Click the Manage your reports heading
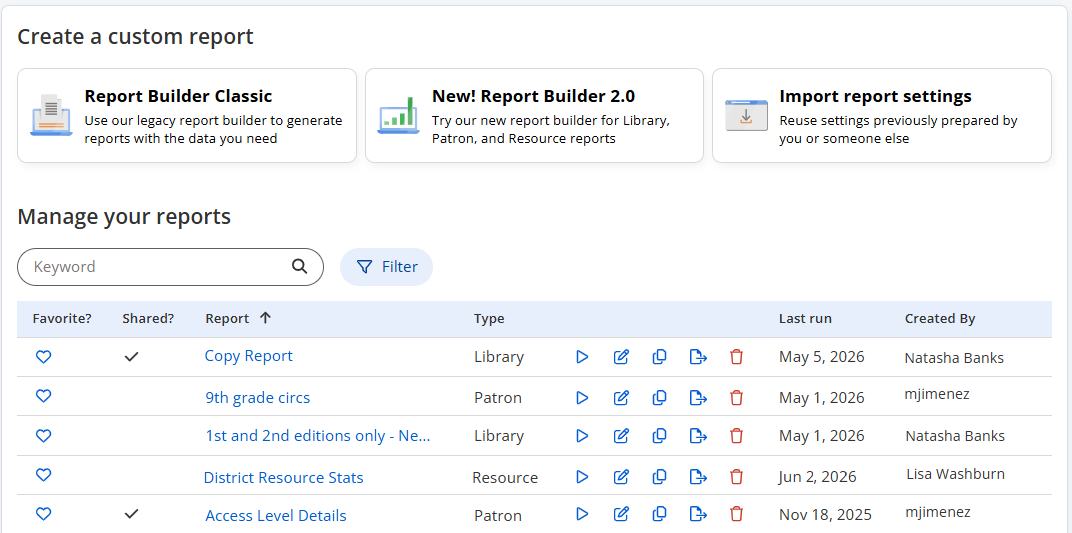This screenshot has height=533, width=1072. (x=124, y=217)
